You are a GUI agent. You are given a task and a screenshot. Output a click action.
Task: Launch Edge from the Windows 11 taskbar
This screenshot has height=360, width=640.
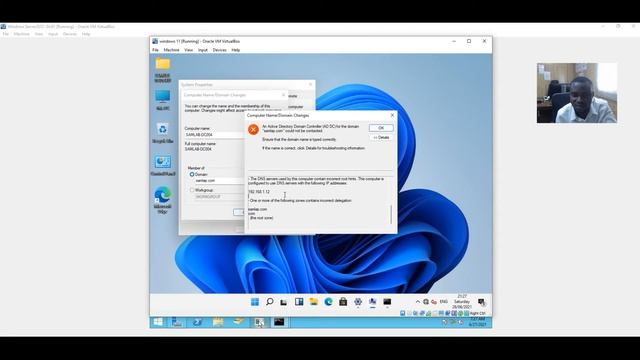coord(328,302)
